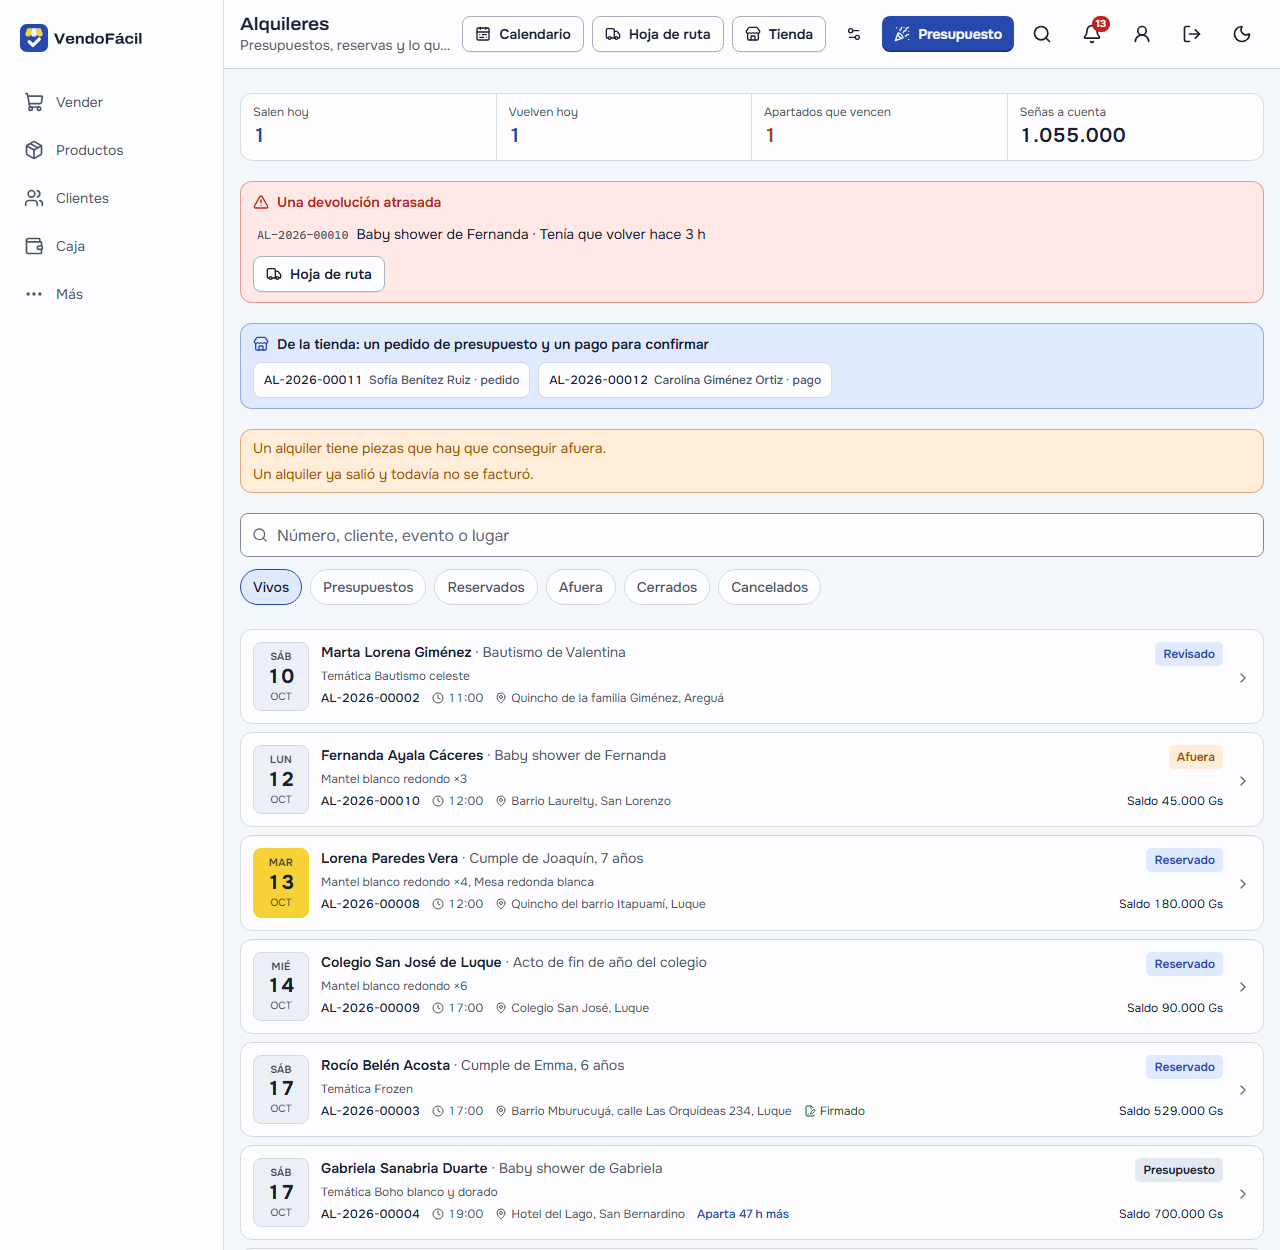Click location pin for Barrio Mburucuyá
Image resolution: width=1280 pixels, height=1250 pixels.
click(501, 1111)
